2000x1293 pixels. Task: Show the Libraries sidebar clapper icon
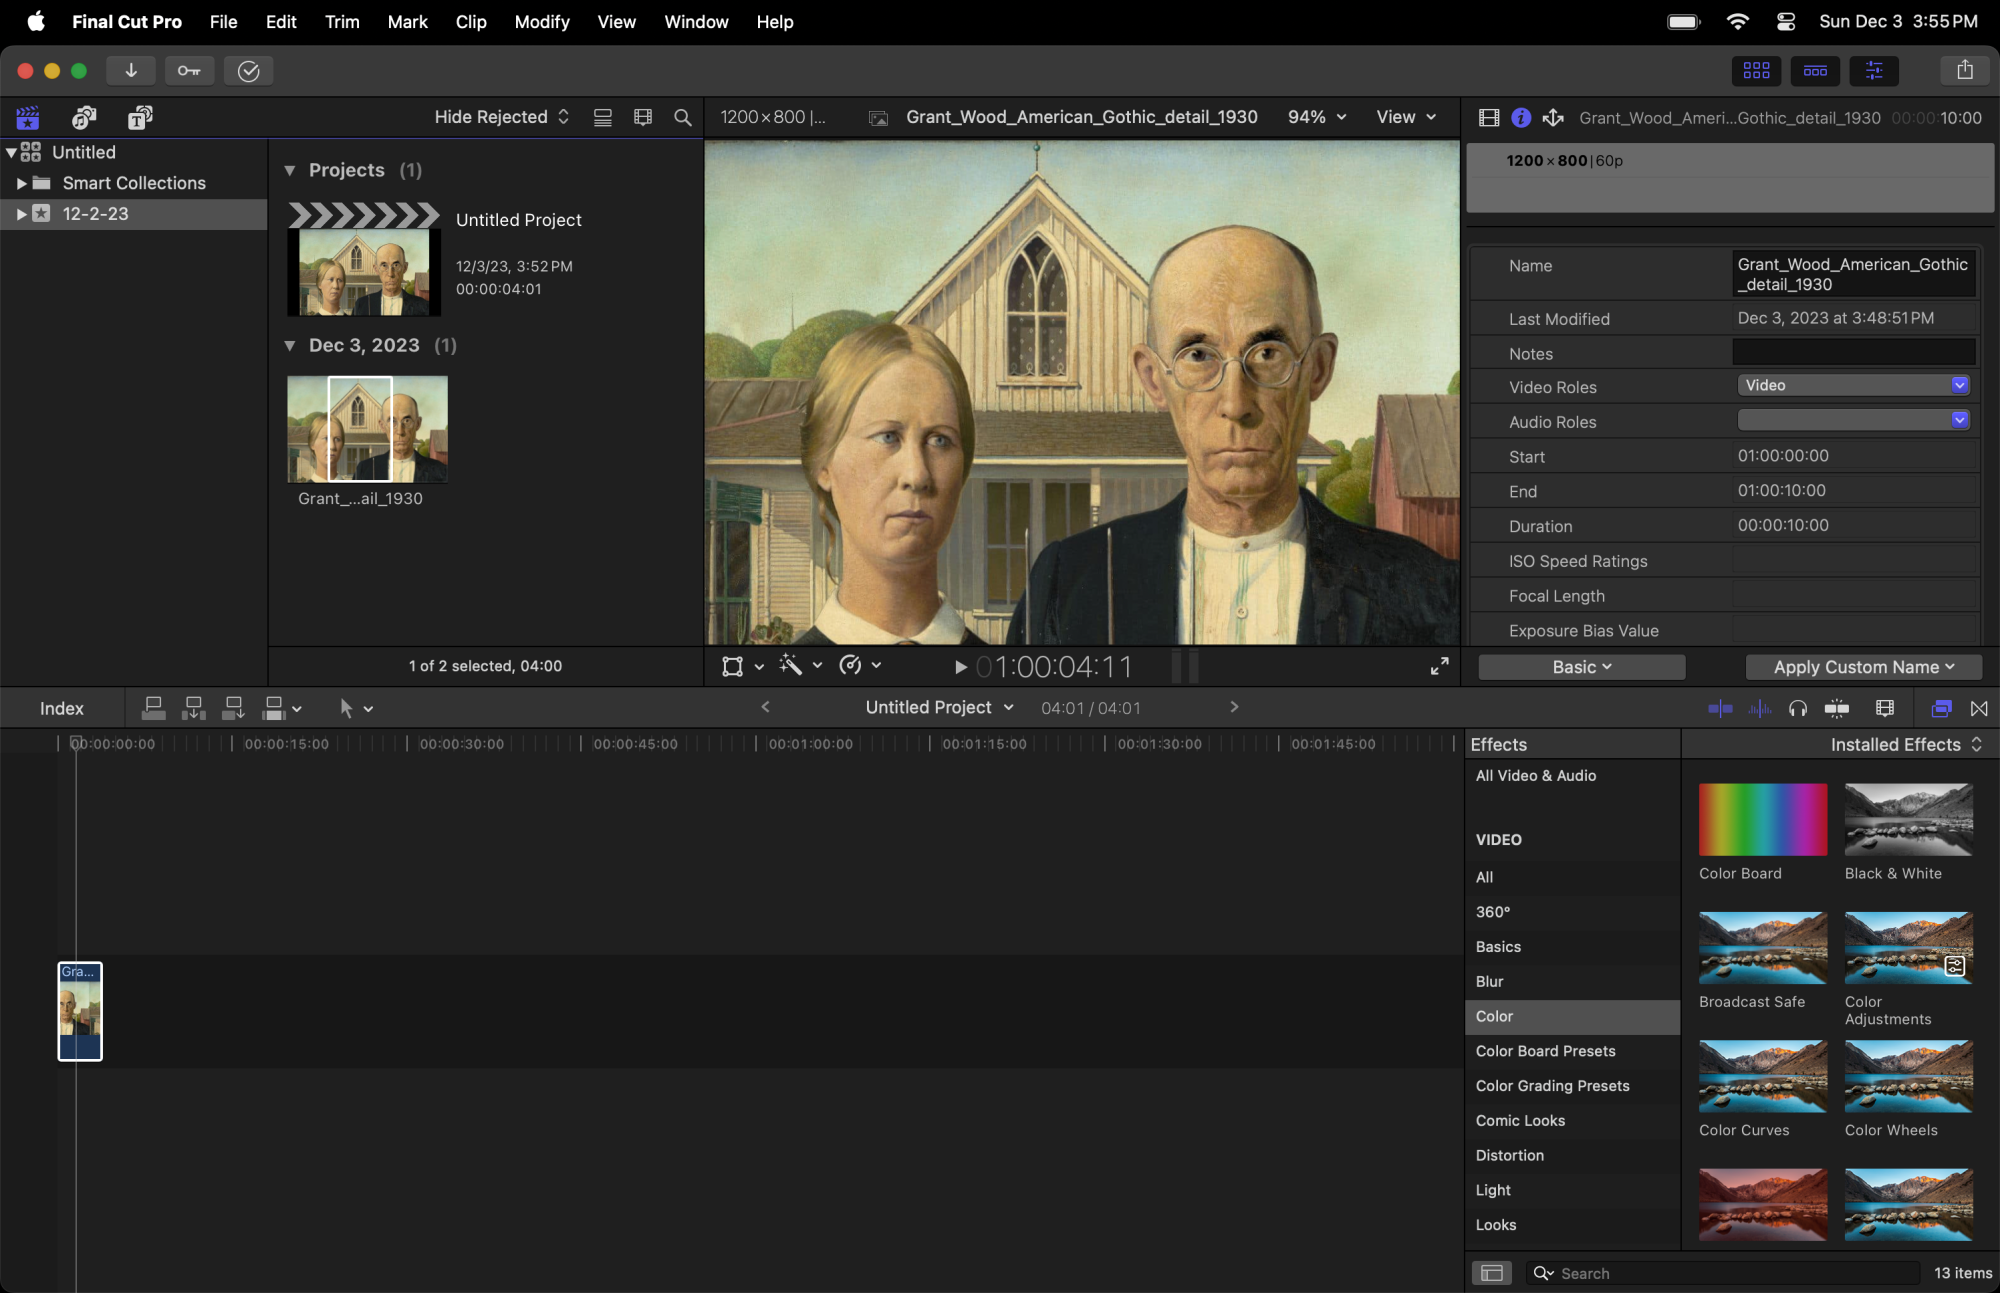pos(28,118)
